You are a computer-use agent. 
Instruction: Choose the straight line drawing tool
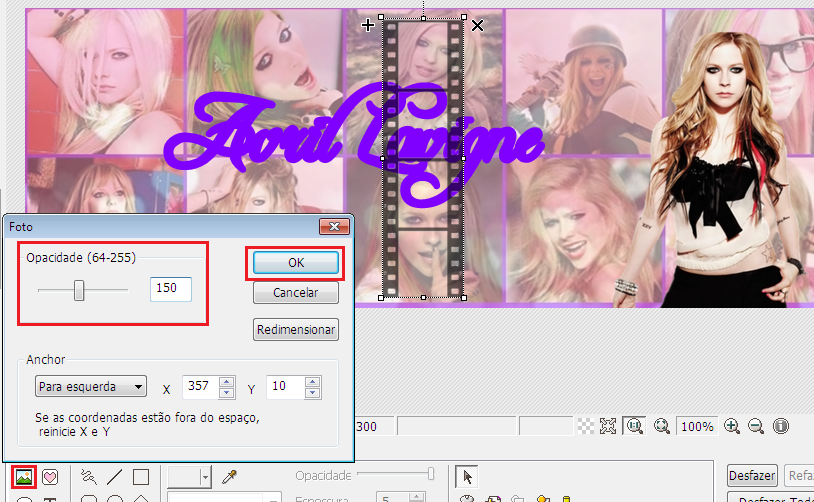pyautogui.click(x=114, y=477)
